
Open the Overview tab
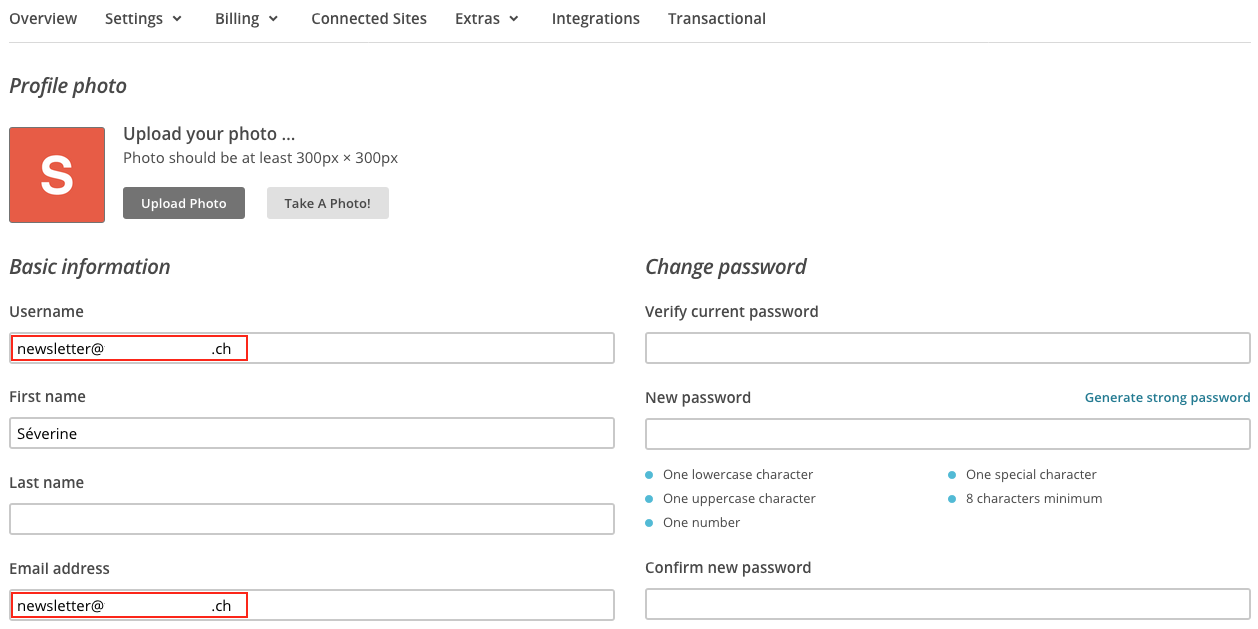pyautogui.click(x=43, y=19)
